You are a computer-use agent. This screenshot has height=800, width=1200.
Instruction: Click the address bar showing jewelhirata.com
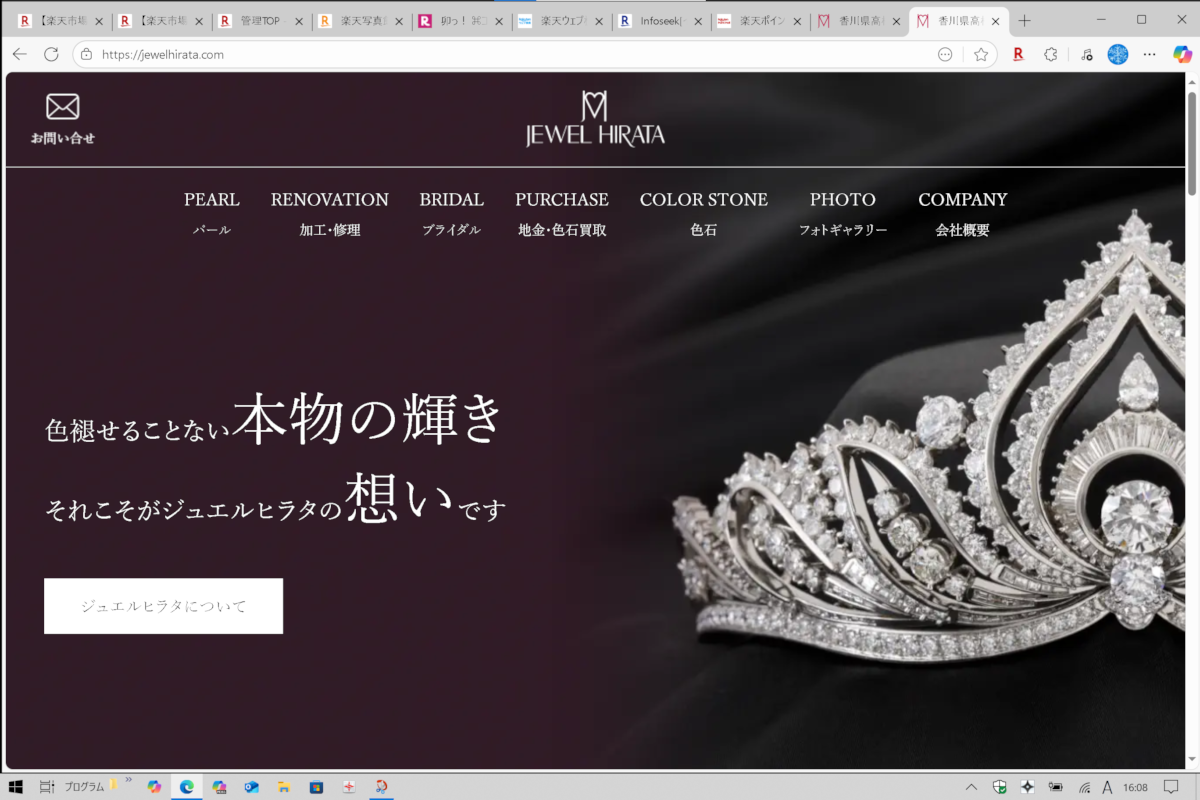[500, 55]
